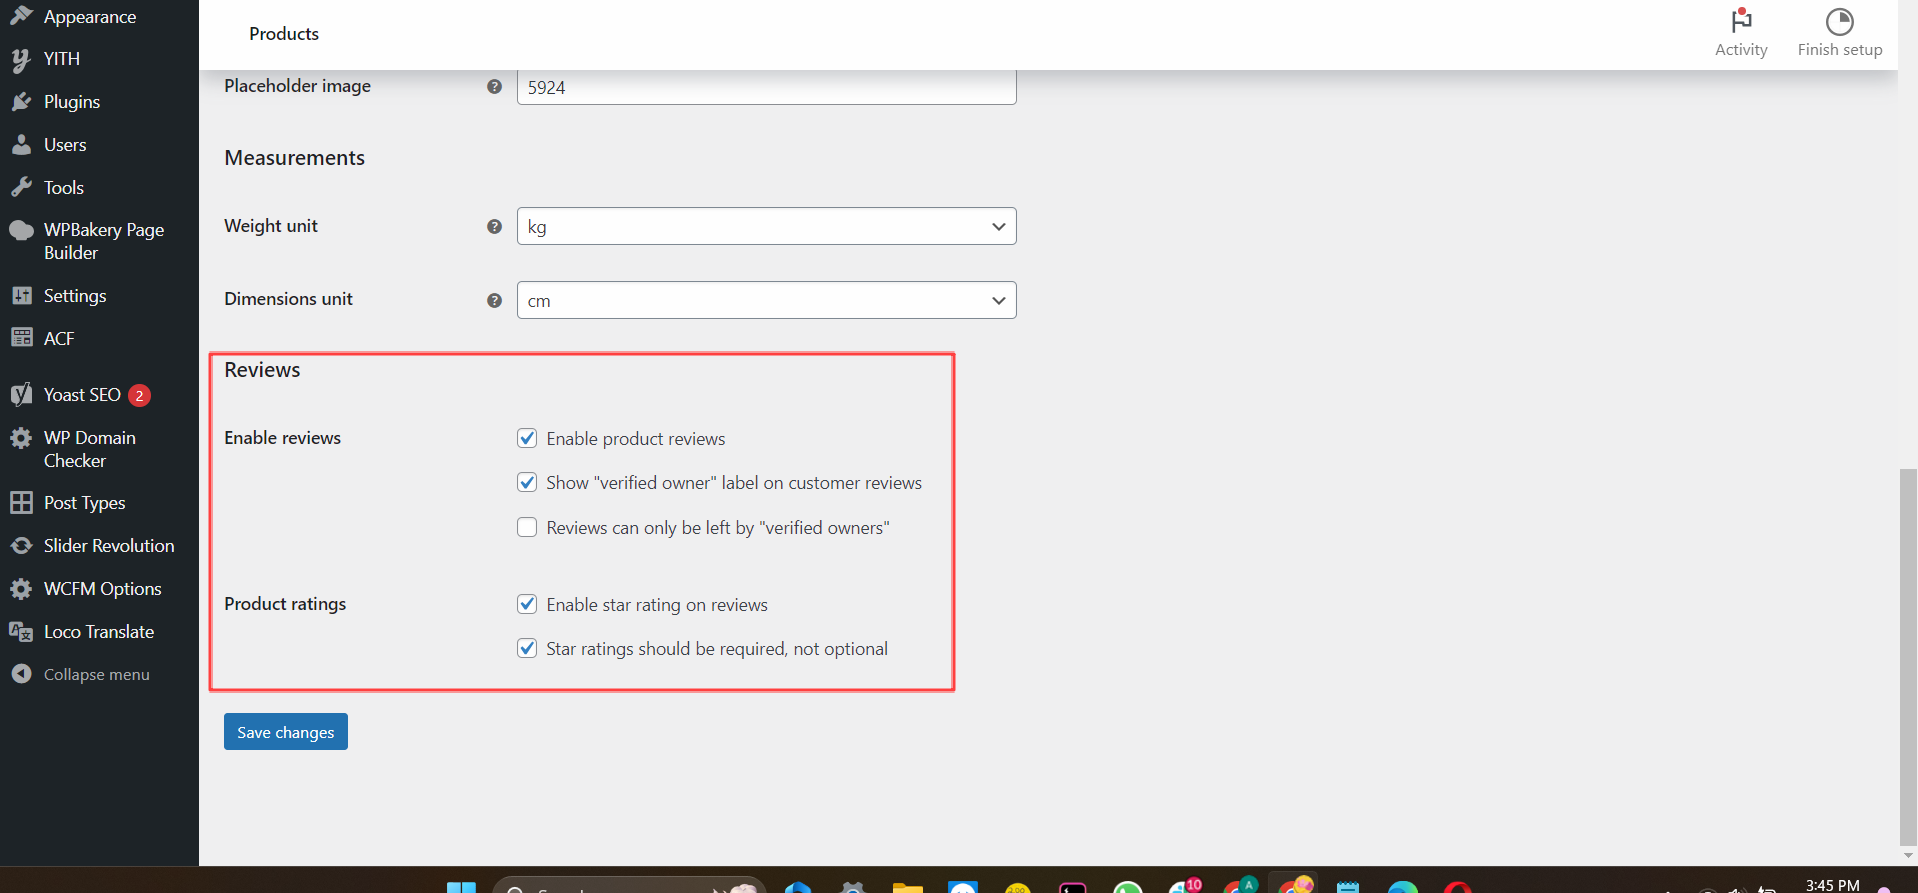This screenshot has height=893, width=1918.
Task: Click the taskbar clock showing 3:45 PM
Action: [1832, 885]
